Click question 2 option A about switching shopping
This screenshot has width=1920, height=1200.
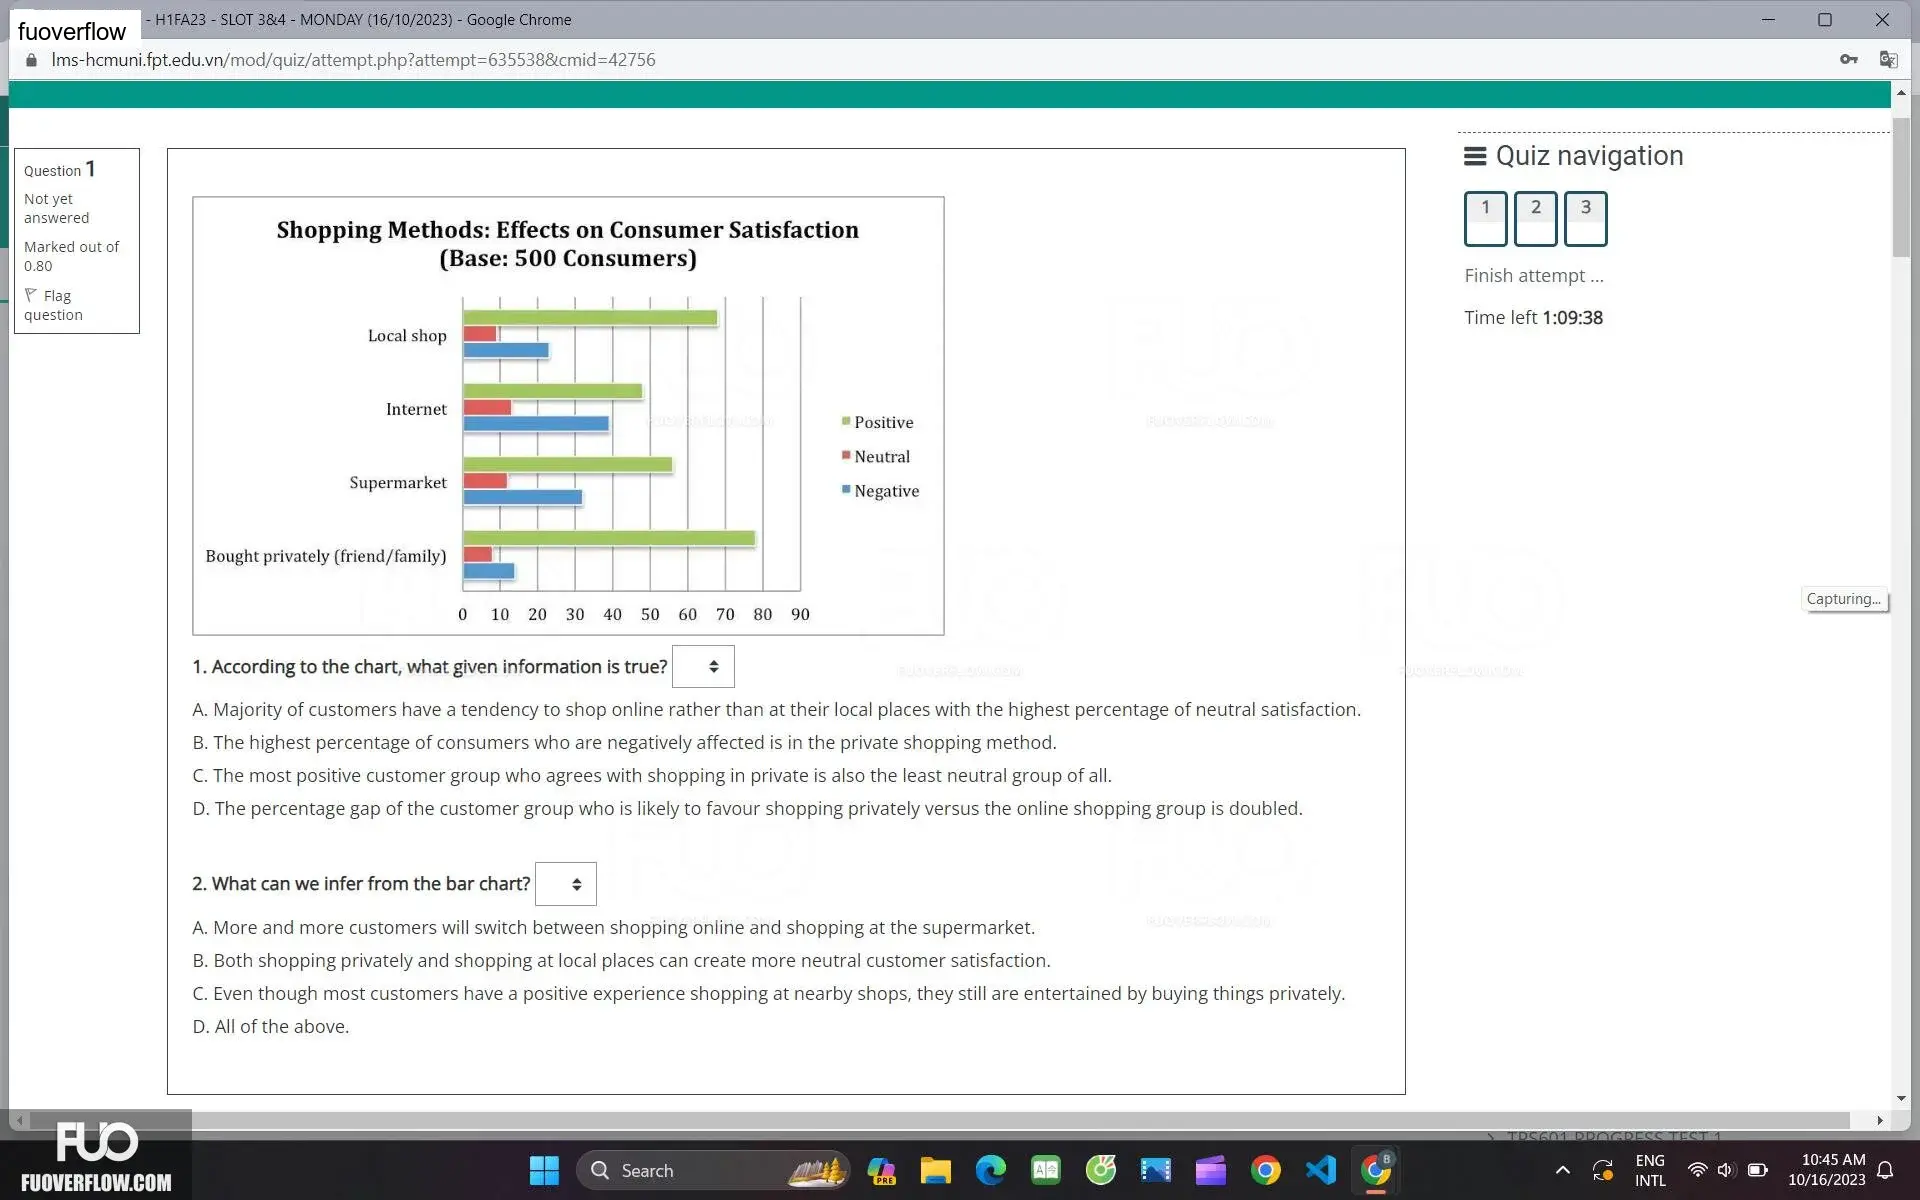[x=613, y=927]
